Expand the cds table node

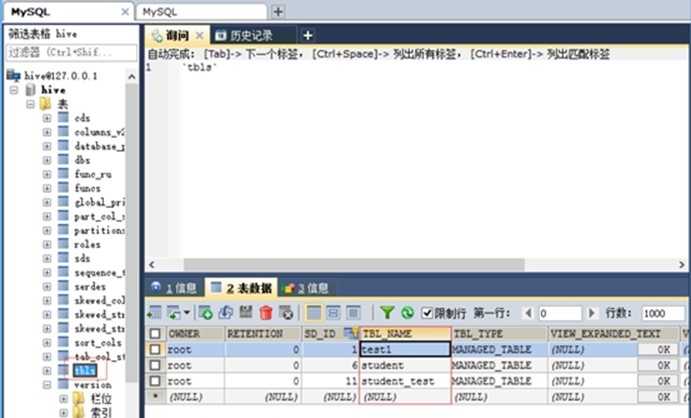click(47, 118)
